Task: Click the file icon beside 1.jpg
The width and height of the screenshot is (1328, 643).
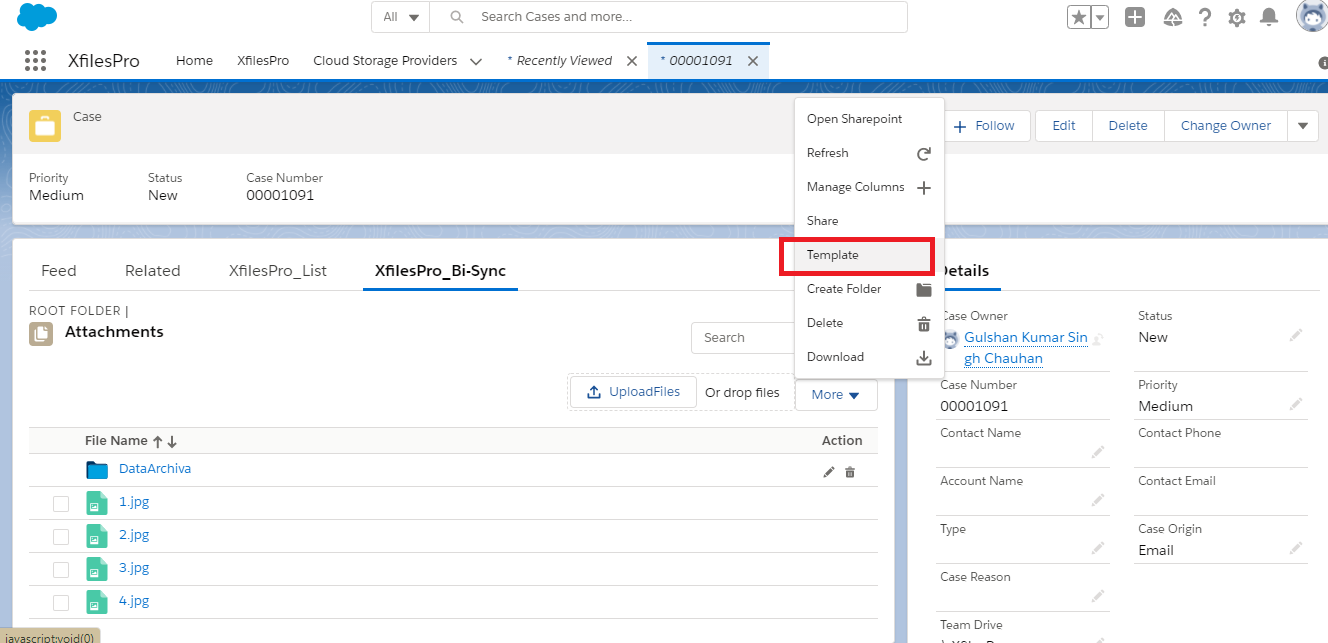Action: pos(96,503)
